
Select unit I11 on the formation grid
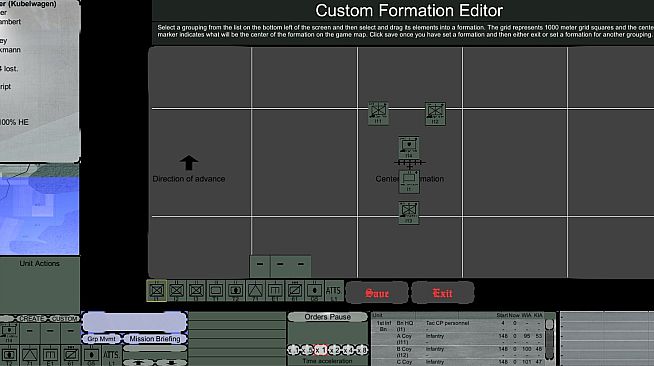tap(378, 113)
